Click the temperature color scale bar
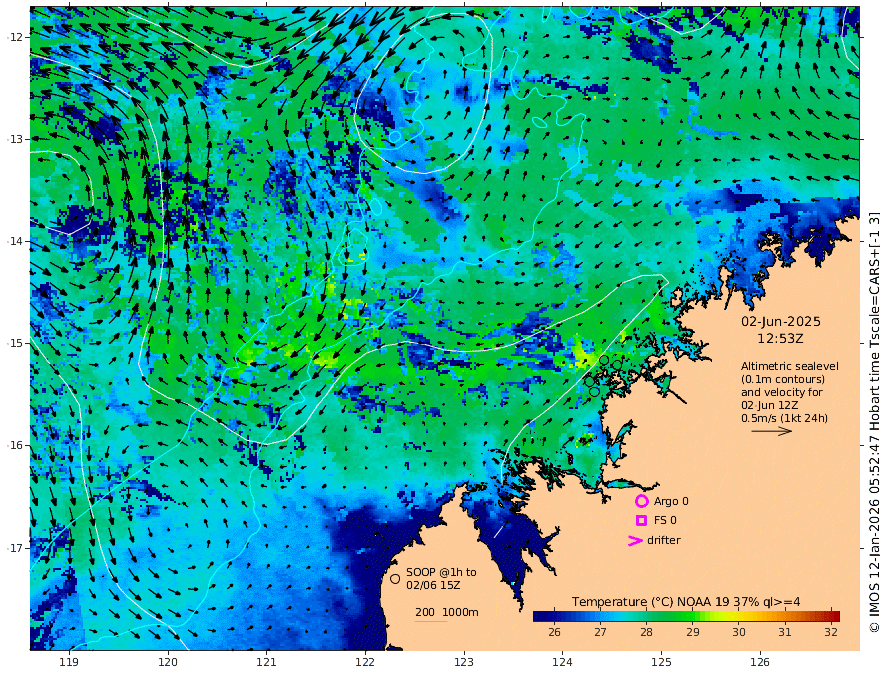 (x=686, y=616)
